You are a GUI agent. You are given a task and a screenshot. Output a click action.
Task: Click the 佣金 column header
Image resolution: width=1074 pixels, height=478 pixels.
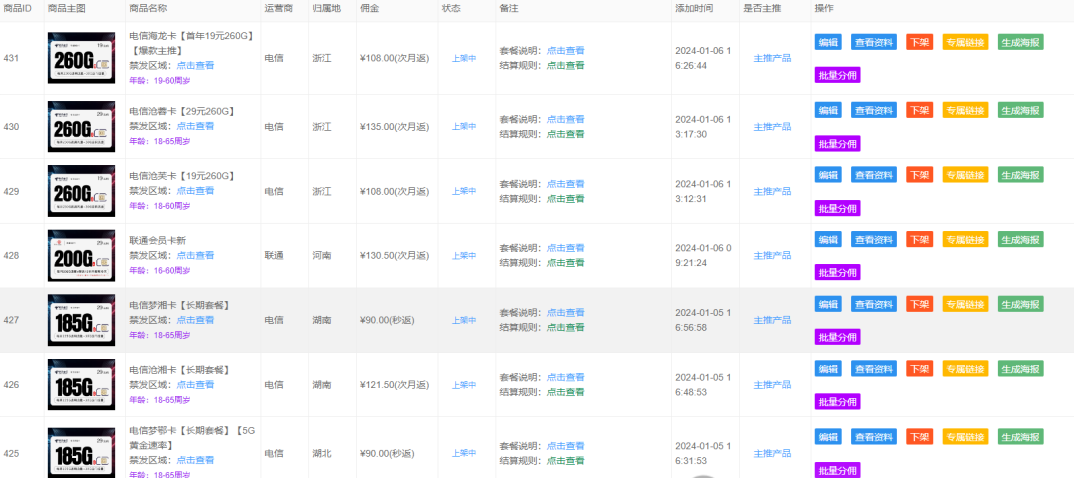click(369, 8)
